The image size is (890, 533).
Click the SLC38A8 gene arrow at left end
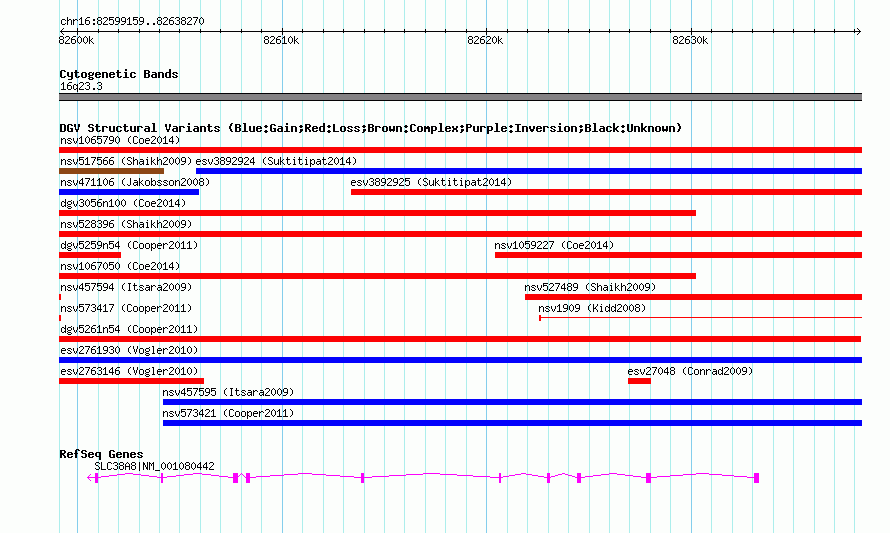point(90,478)
